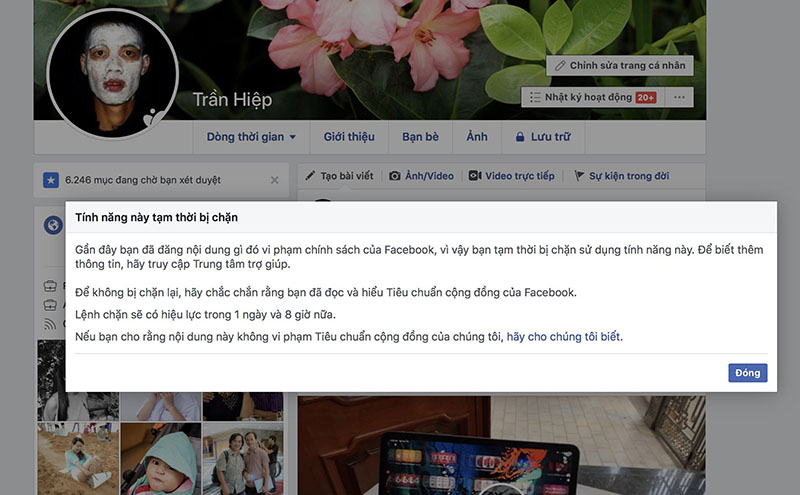The image size is (800, 495).
Task: Open the three-dot more options button
Action: click(679, 97)
